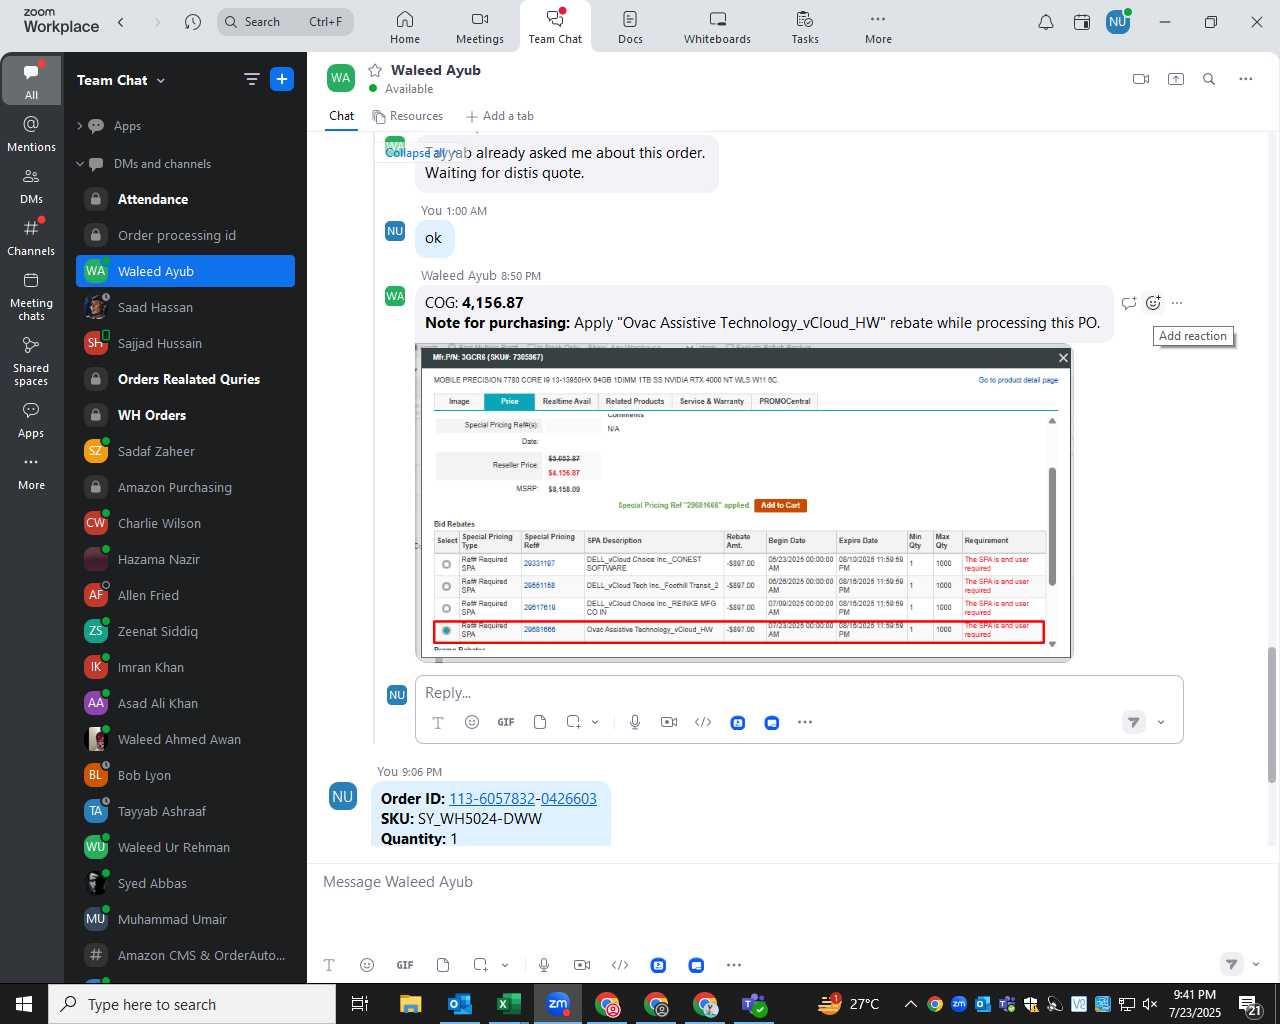Click microphone icon in main message box
Viewport: 1280px width, 1024px height.
click(x=544, y=965)
